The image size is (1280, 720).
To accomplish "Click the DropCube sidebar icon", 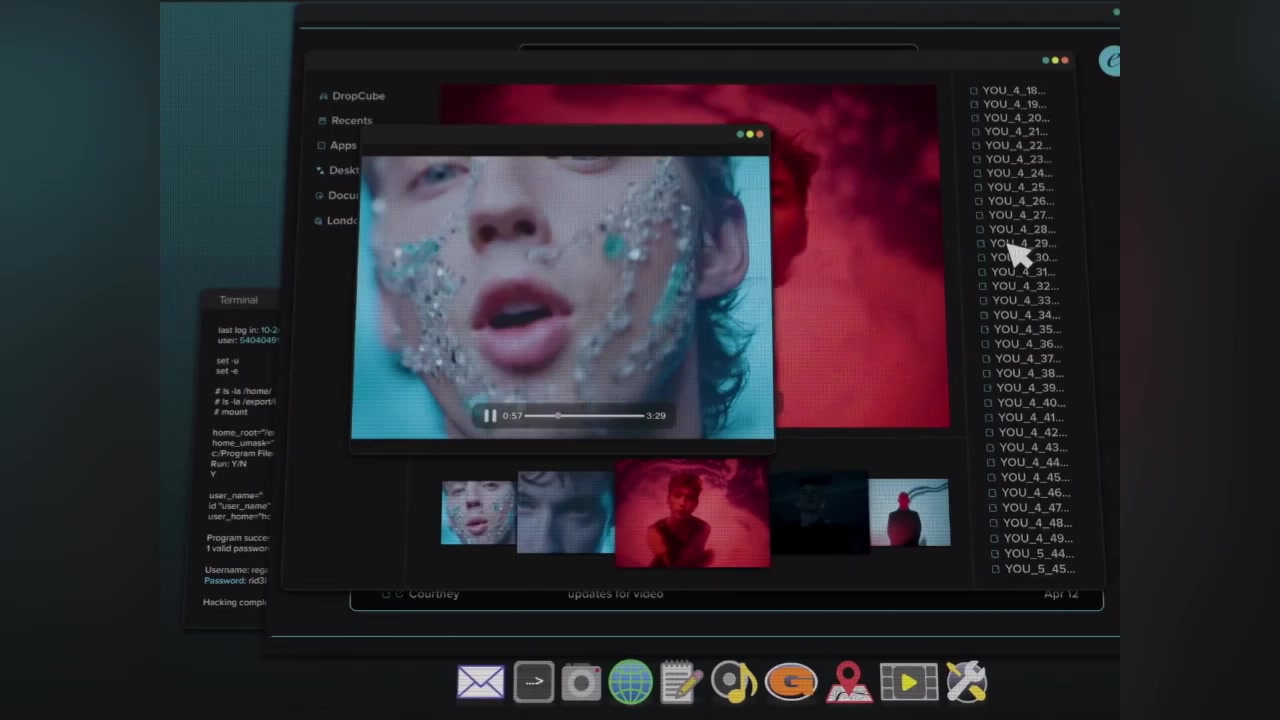I will [323, 96].
